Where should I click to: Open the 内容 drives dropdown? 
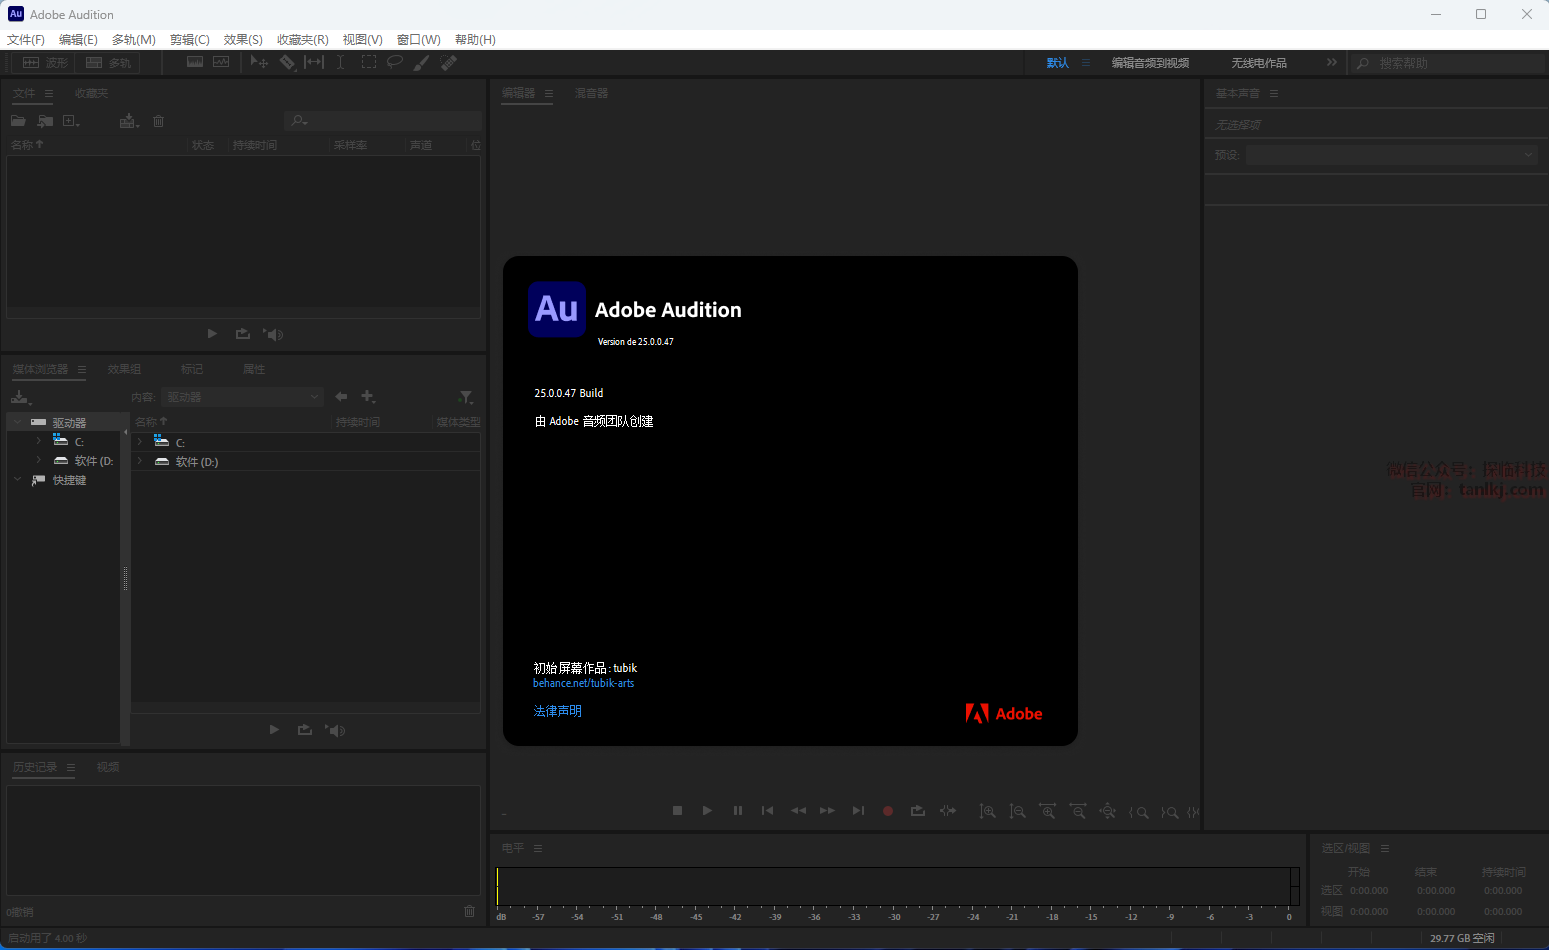(243, 397)
